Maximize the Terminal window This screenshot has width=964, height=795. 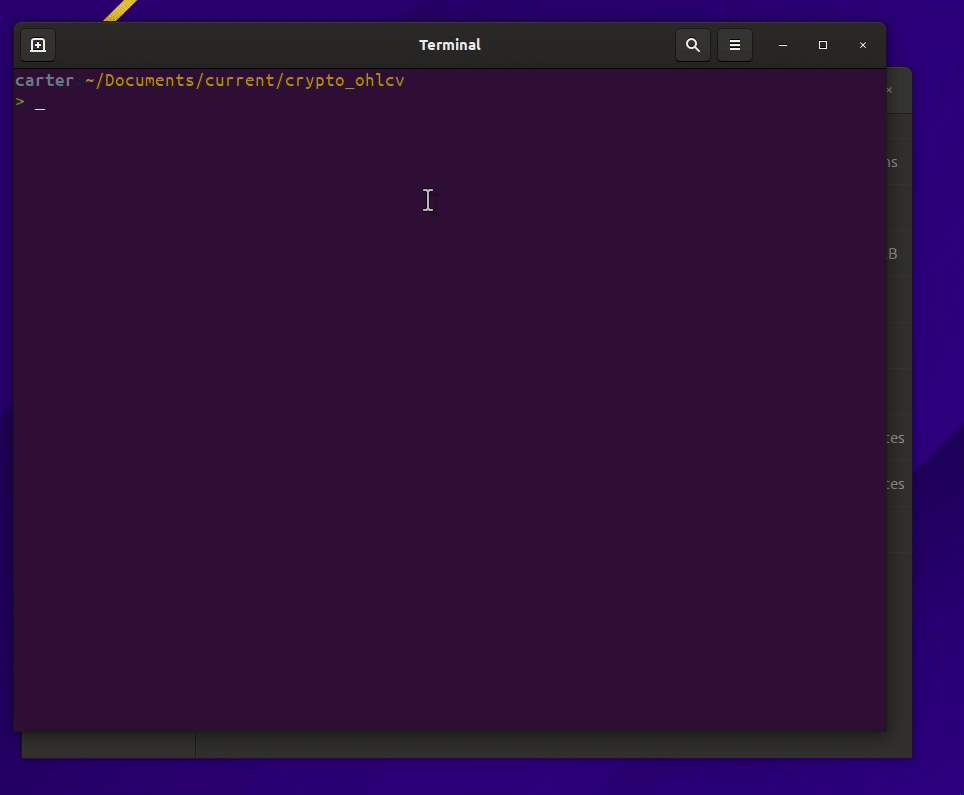tap(823, 45)
